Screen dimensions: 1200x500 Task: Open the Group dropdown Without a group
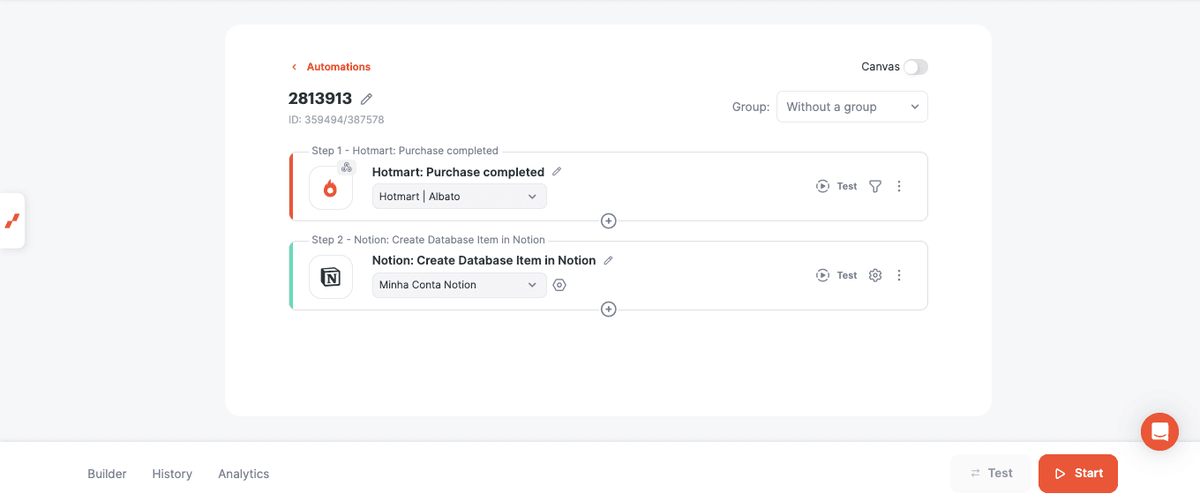tap(852, 107)
